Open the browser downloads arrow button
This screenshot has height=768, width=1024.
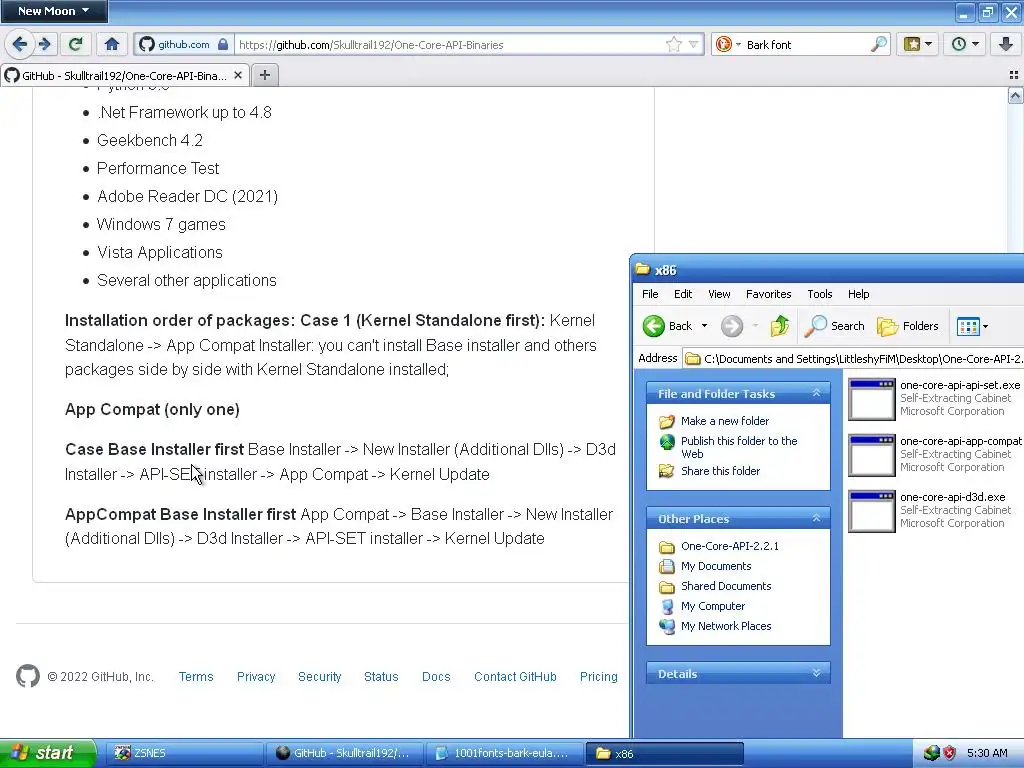point(1006,44)
